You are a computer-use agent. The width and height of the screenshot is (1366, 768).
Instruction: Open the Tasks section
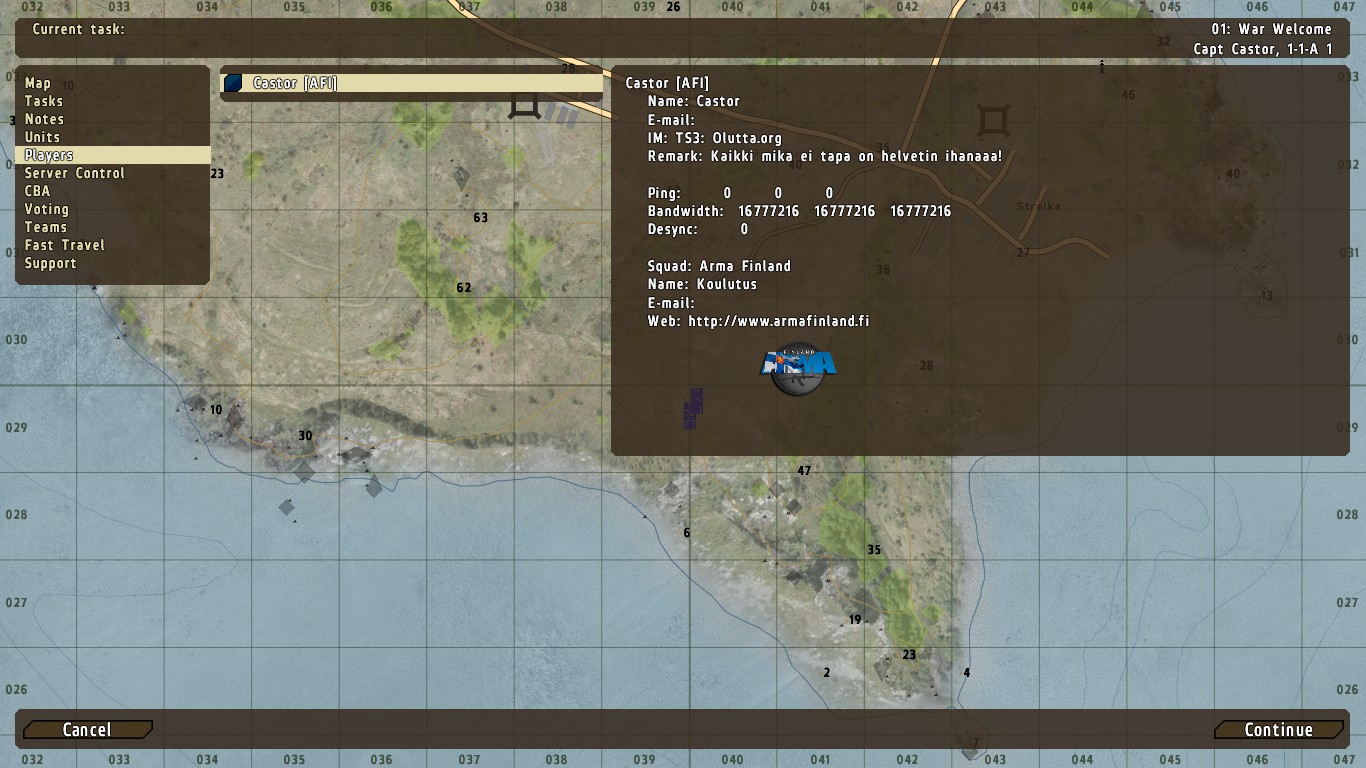tap(44, 101)
